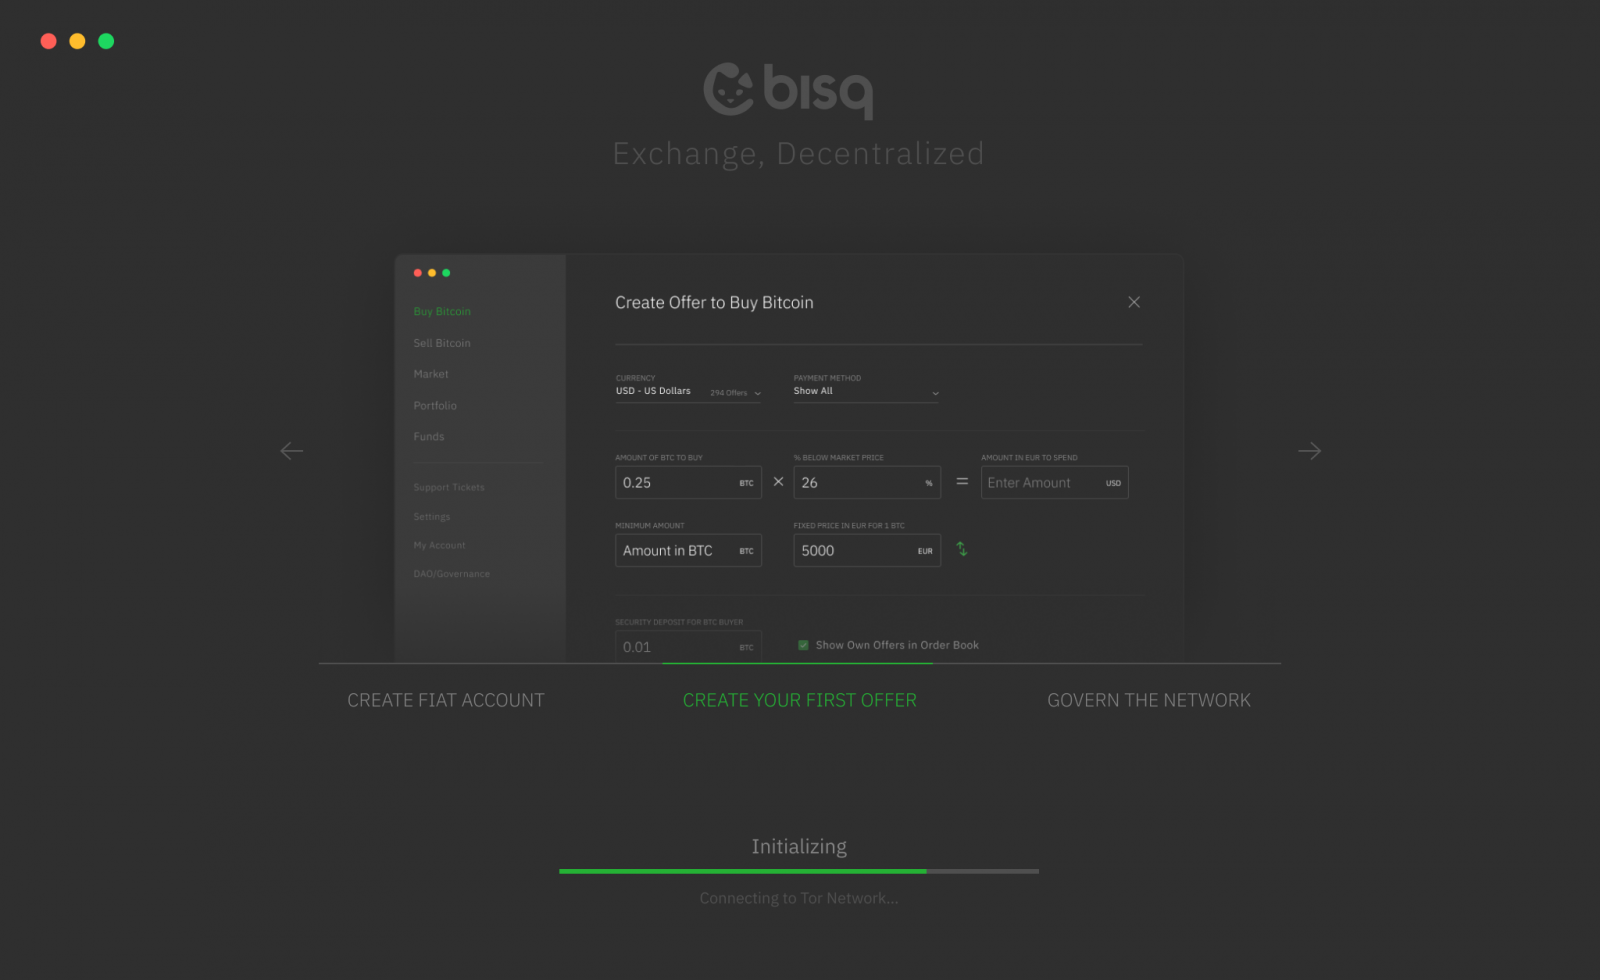The width and height of the screenshot is (1600, 980).
Task: Open the USD - US Dollars currency dropdown
Action: click(x=688, y=392)
